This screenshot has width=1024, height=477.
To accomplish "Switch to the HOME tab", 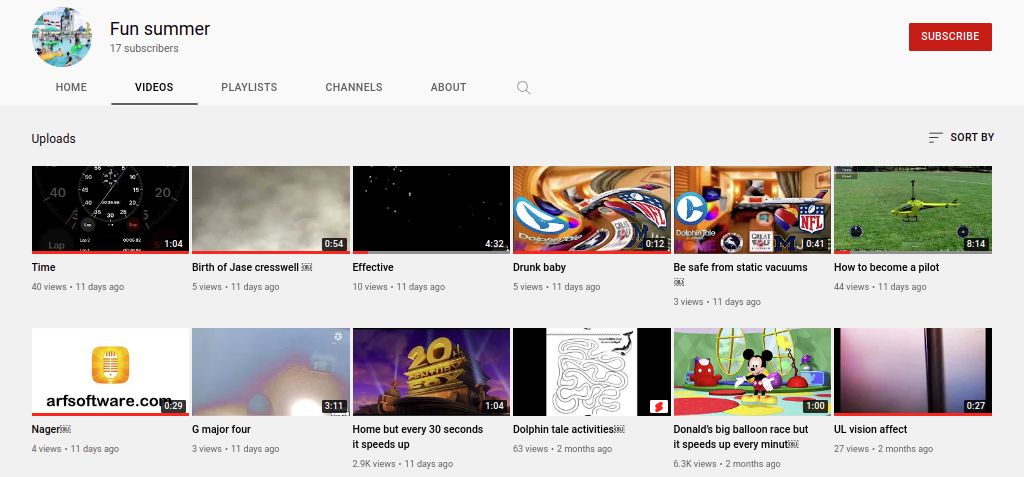I will pos(71,88).
